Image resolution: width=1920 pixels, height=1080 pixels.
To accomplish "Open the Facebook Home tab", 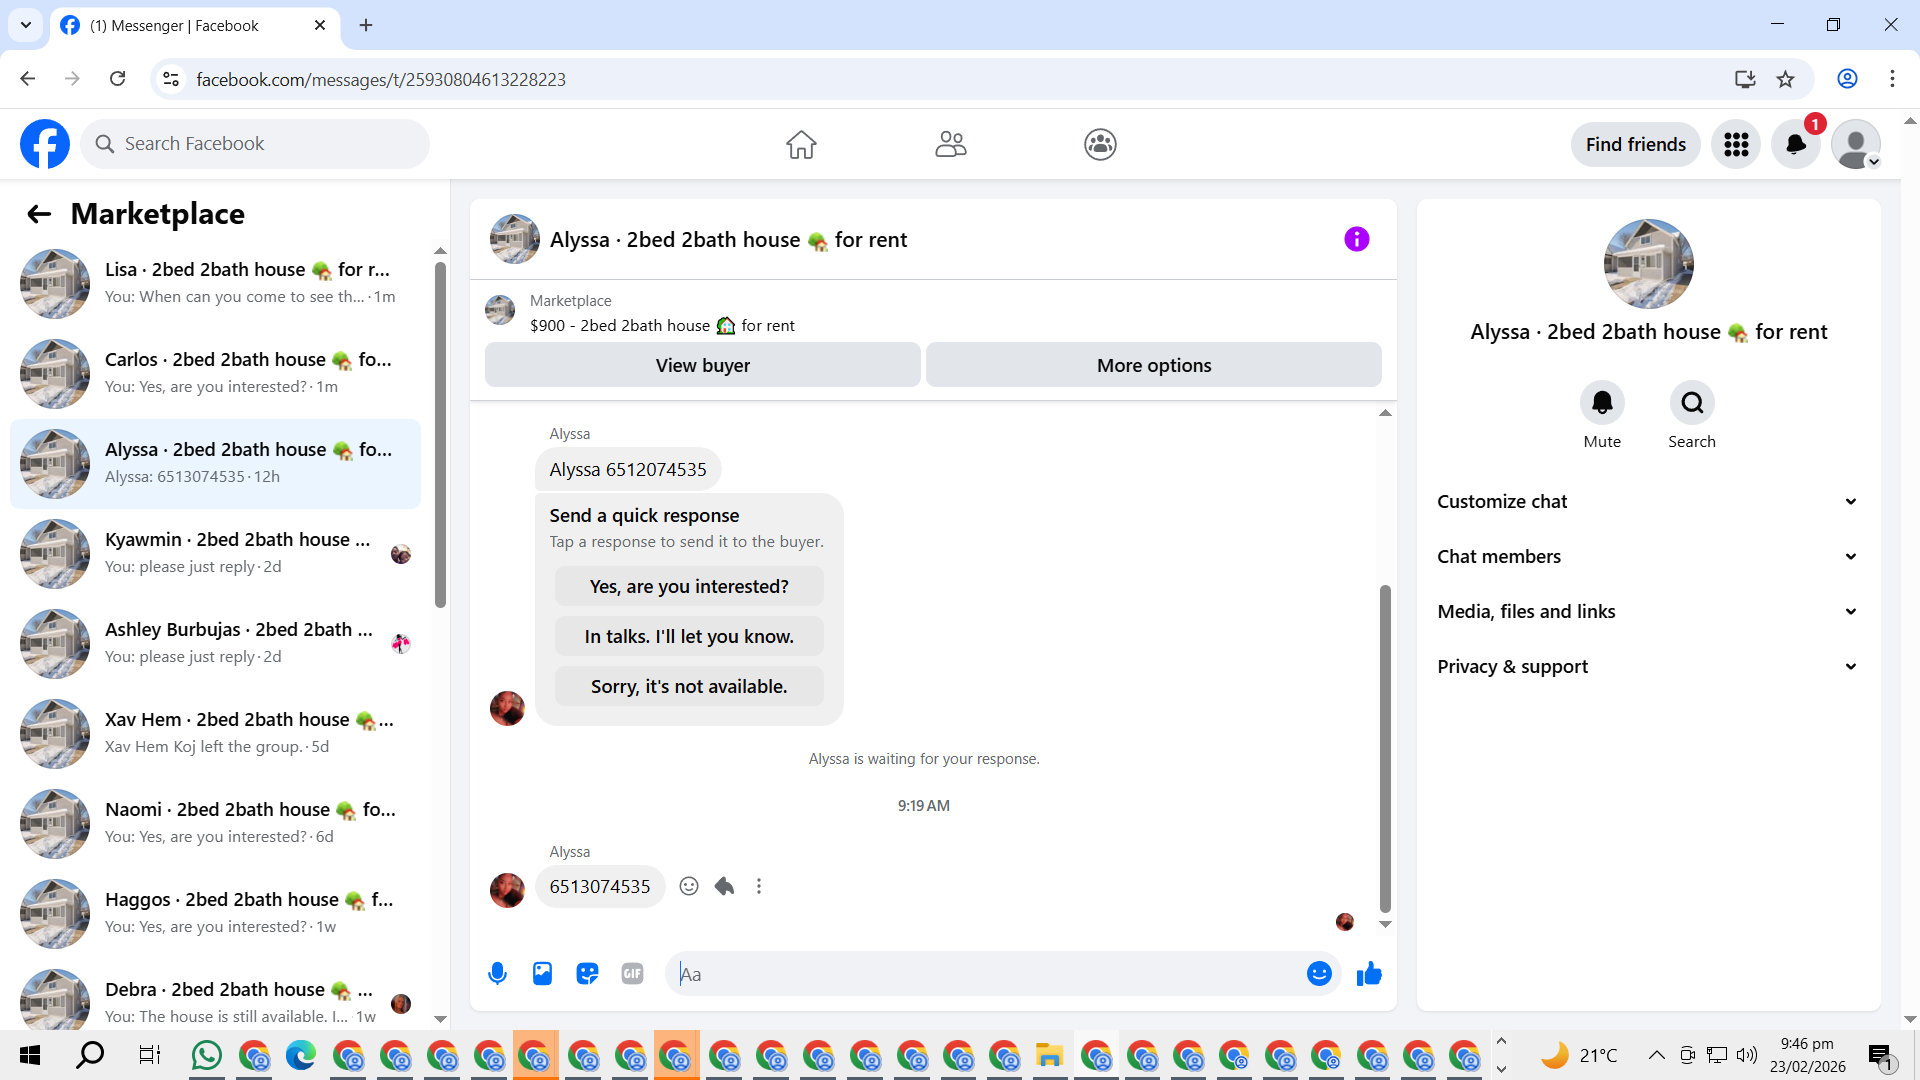I will [x=800, y=144].
